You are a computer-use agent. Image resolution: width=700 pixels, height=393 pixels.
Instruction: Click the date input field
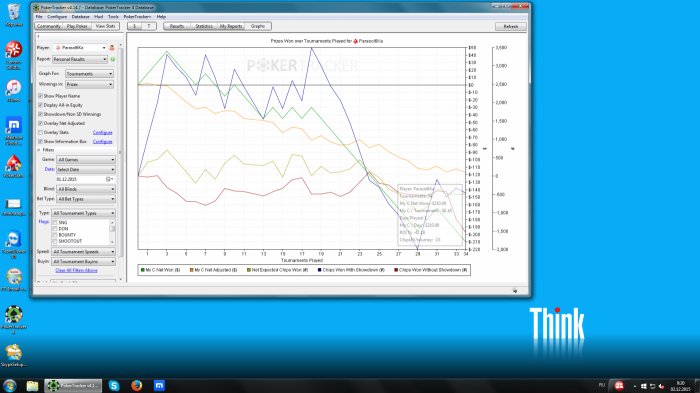click(80, 179)
